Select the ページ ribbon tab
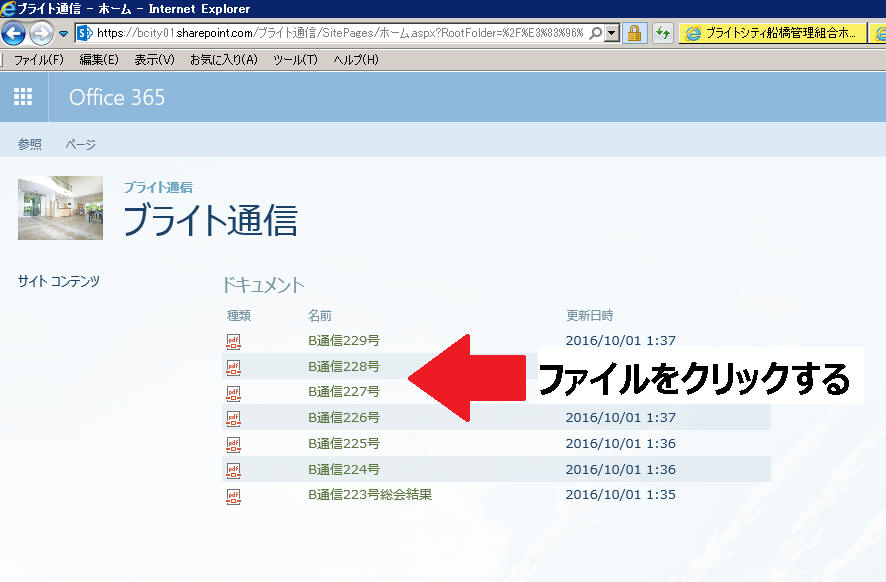 pos(80,144)
